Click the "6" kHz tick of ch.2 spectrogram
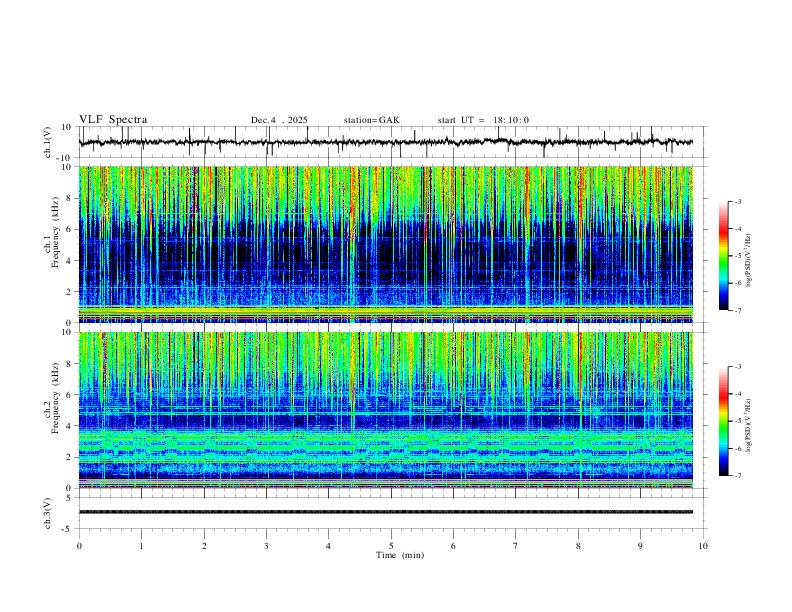This screenshot has width=792, height=612. pos(69,394)
